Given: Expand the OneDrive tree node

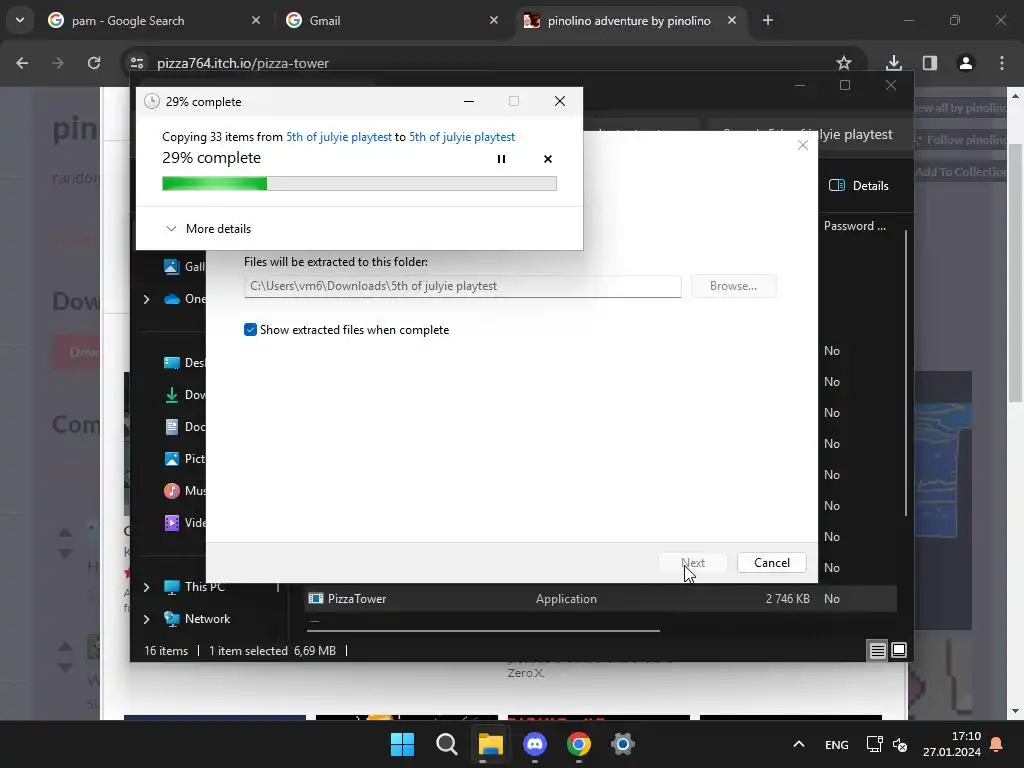Looking at the screenshot, I should point(146,299).
